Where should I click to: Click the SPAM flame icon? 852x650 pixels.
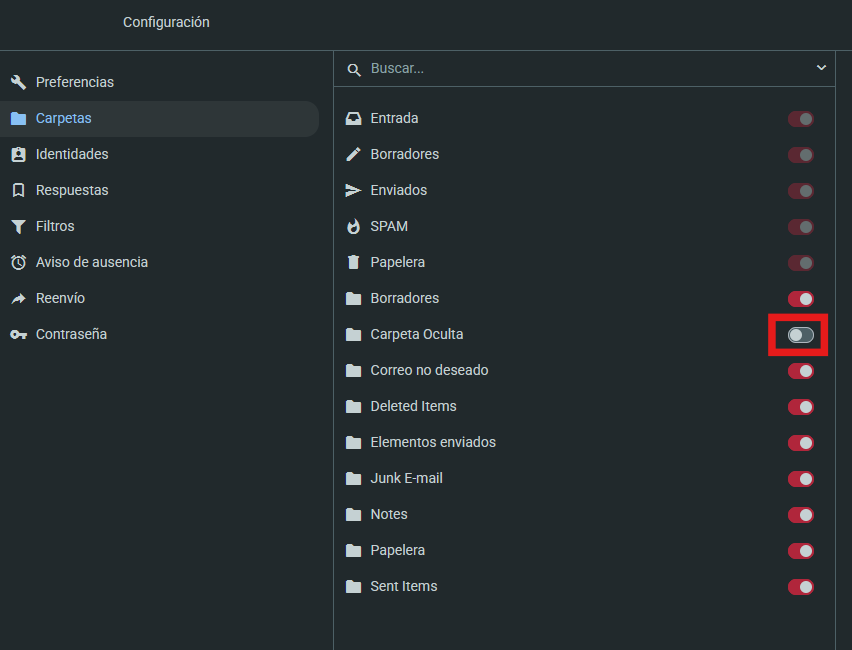coord(353,226)
